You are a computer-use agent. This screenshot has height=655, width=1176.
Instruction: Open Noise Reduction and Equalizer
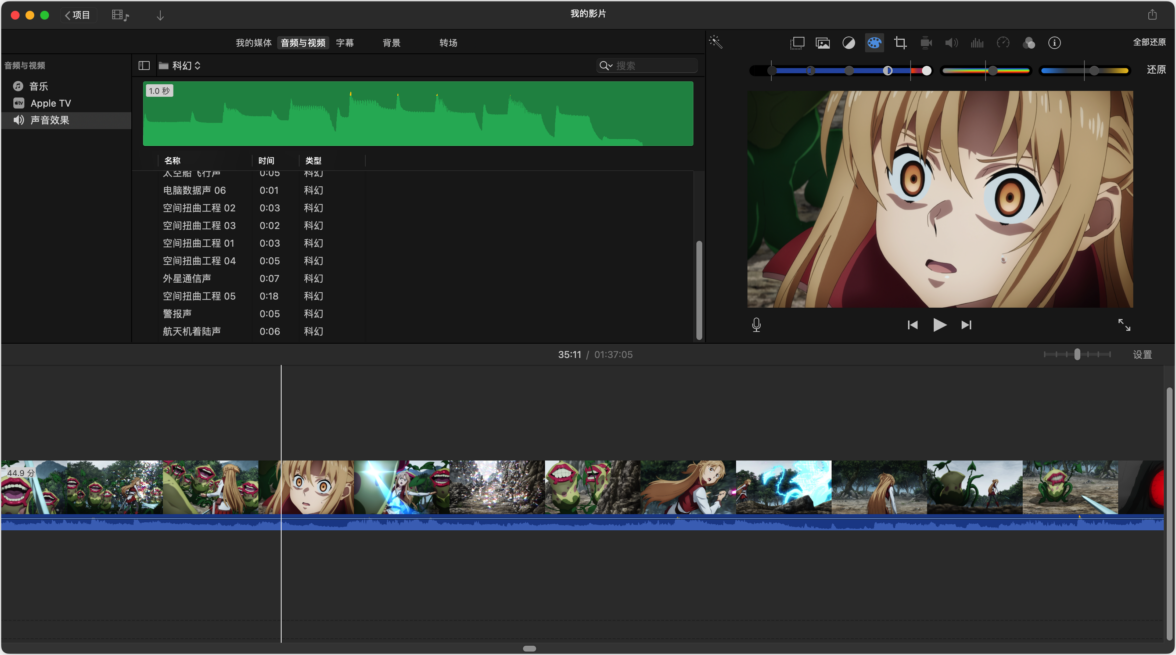(976, 43)
